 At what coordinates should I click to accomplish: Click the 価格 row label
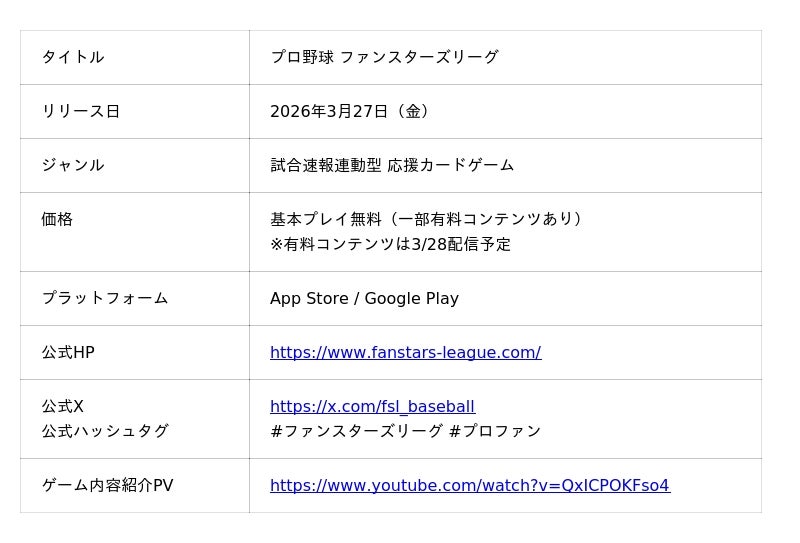point(57,219)
